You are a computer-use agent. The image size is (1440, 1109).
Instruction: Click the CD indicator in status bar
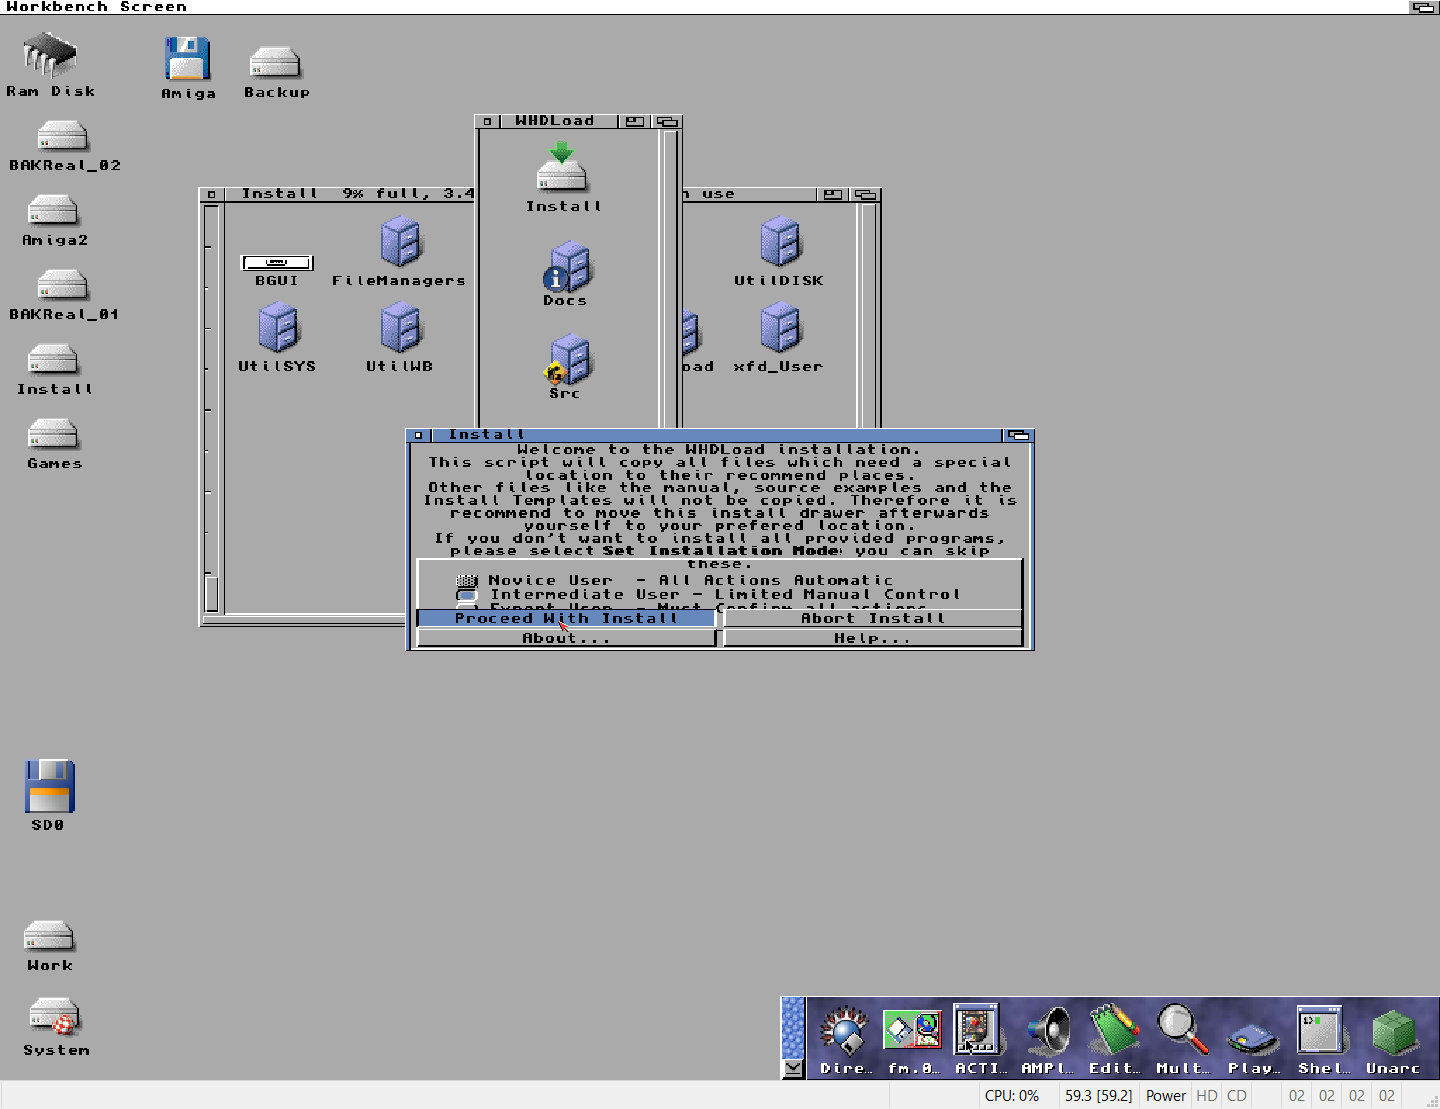coord(1237,1096)
